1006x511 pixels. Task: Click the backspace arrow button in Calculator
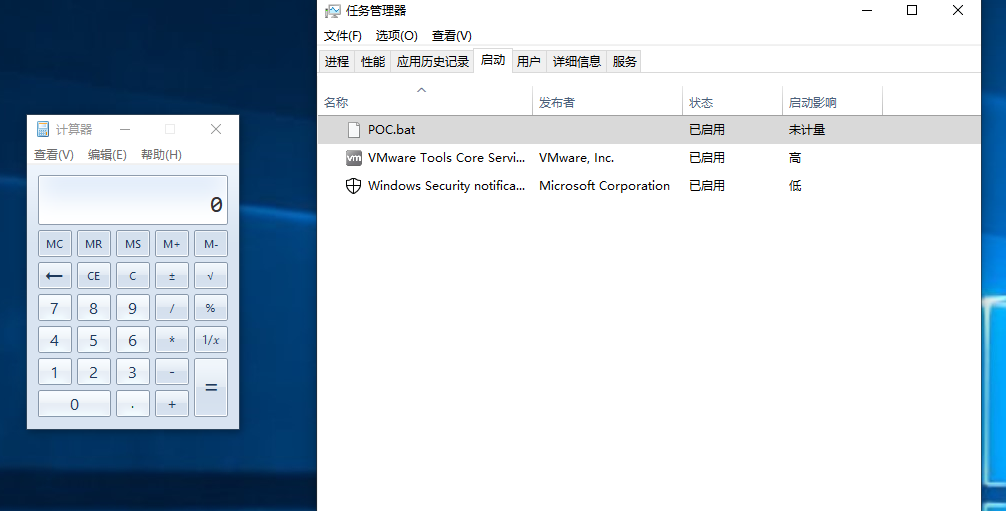[55, 276]
